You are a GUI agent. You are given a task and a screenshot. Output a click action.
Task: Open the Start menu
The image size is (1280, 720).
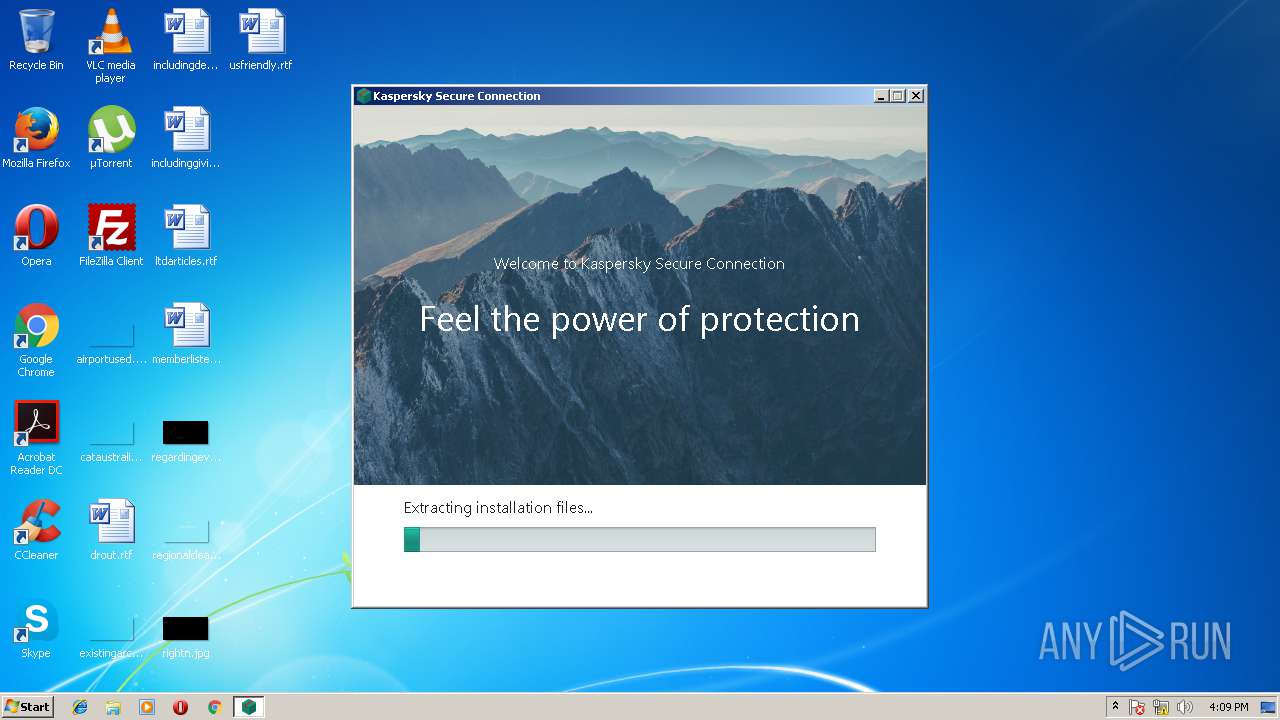28,707
